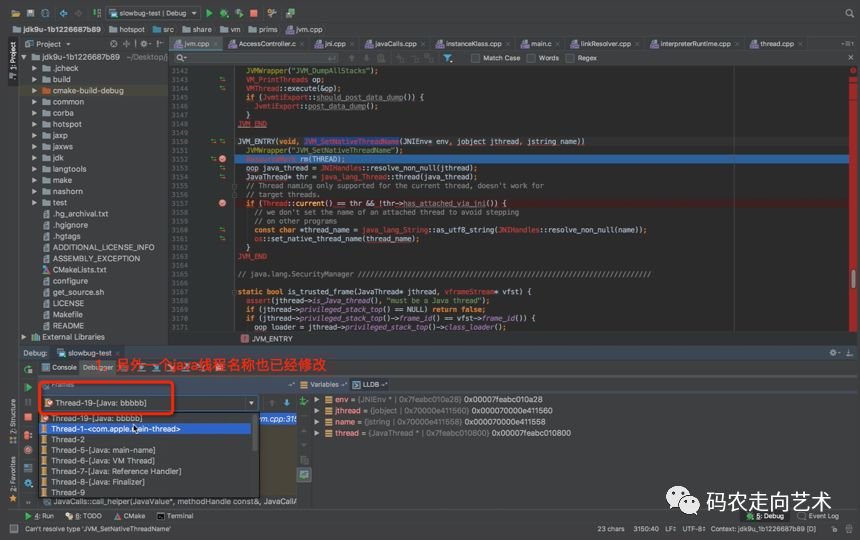Click Resume Program green arrow in Debug panel

coord(28,388)
